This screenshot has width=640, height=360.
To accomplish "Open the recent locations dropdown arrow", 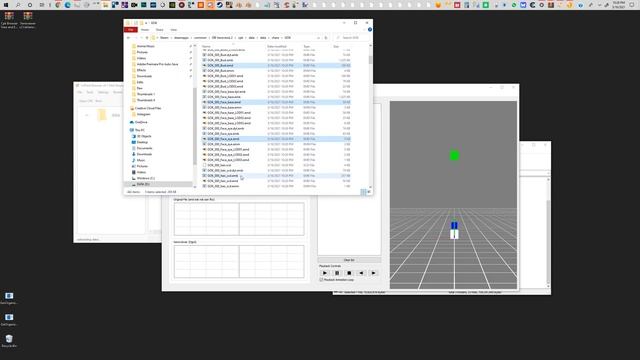I will [x=142, y=38].
